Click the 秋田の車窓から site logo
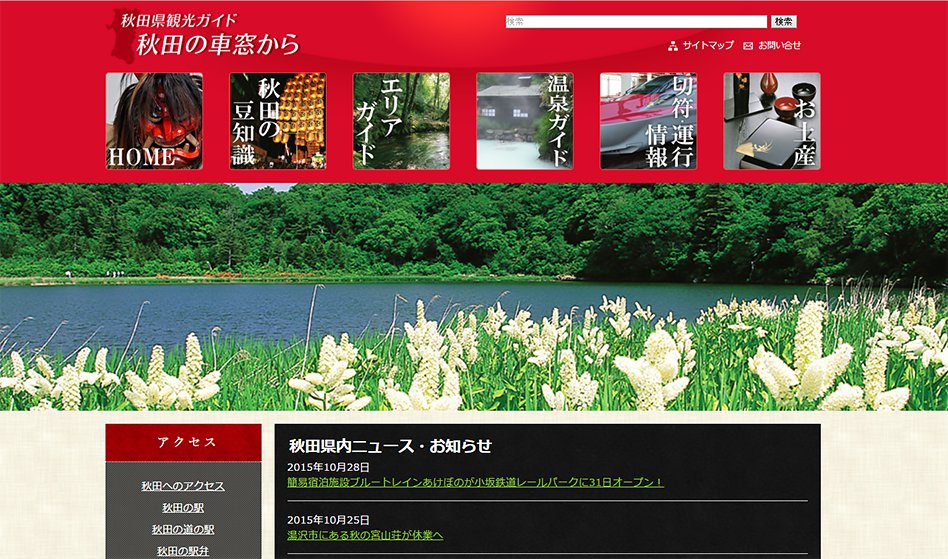Viewport: 948px width, 559px height. (x=208, y=36)
